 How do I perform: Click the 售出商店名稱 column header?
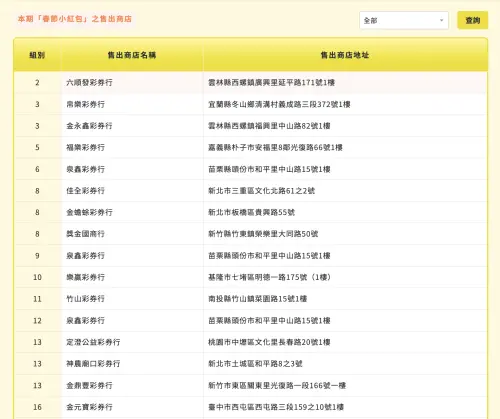point(132,55)
